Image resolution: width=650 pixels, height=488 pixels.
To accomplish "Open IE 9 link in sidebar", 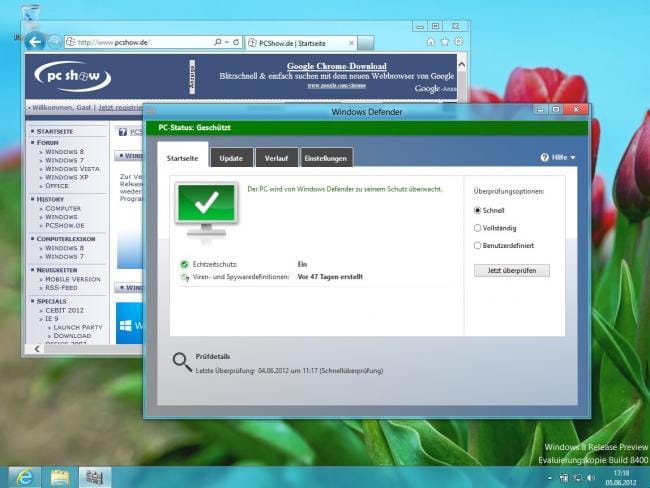I will [51, 318].
